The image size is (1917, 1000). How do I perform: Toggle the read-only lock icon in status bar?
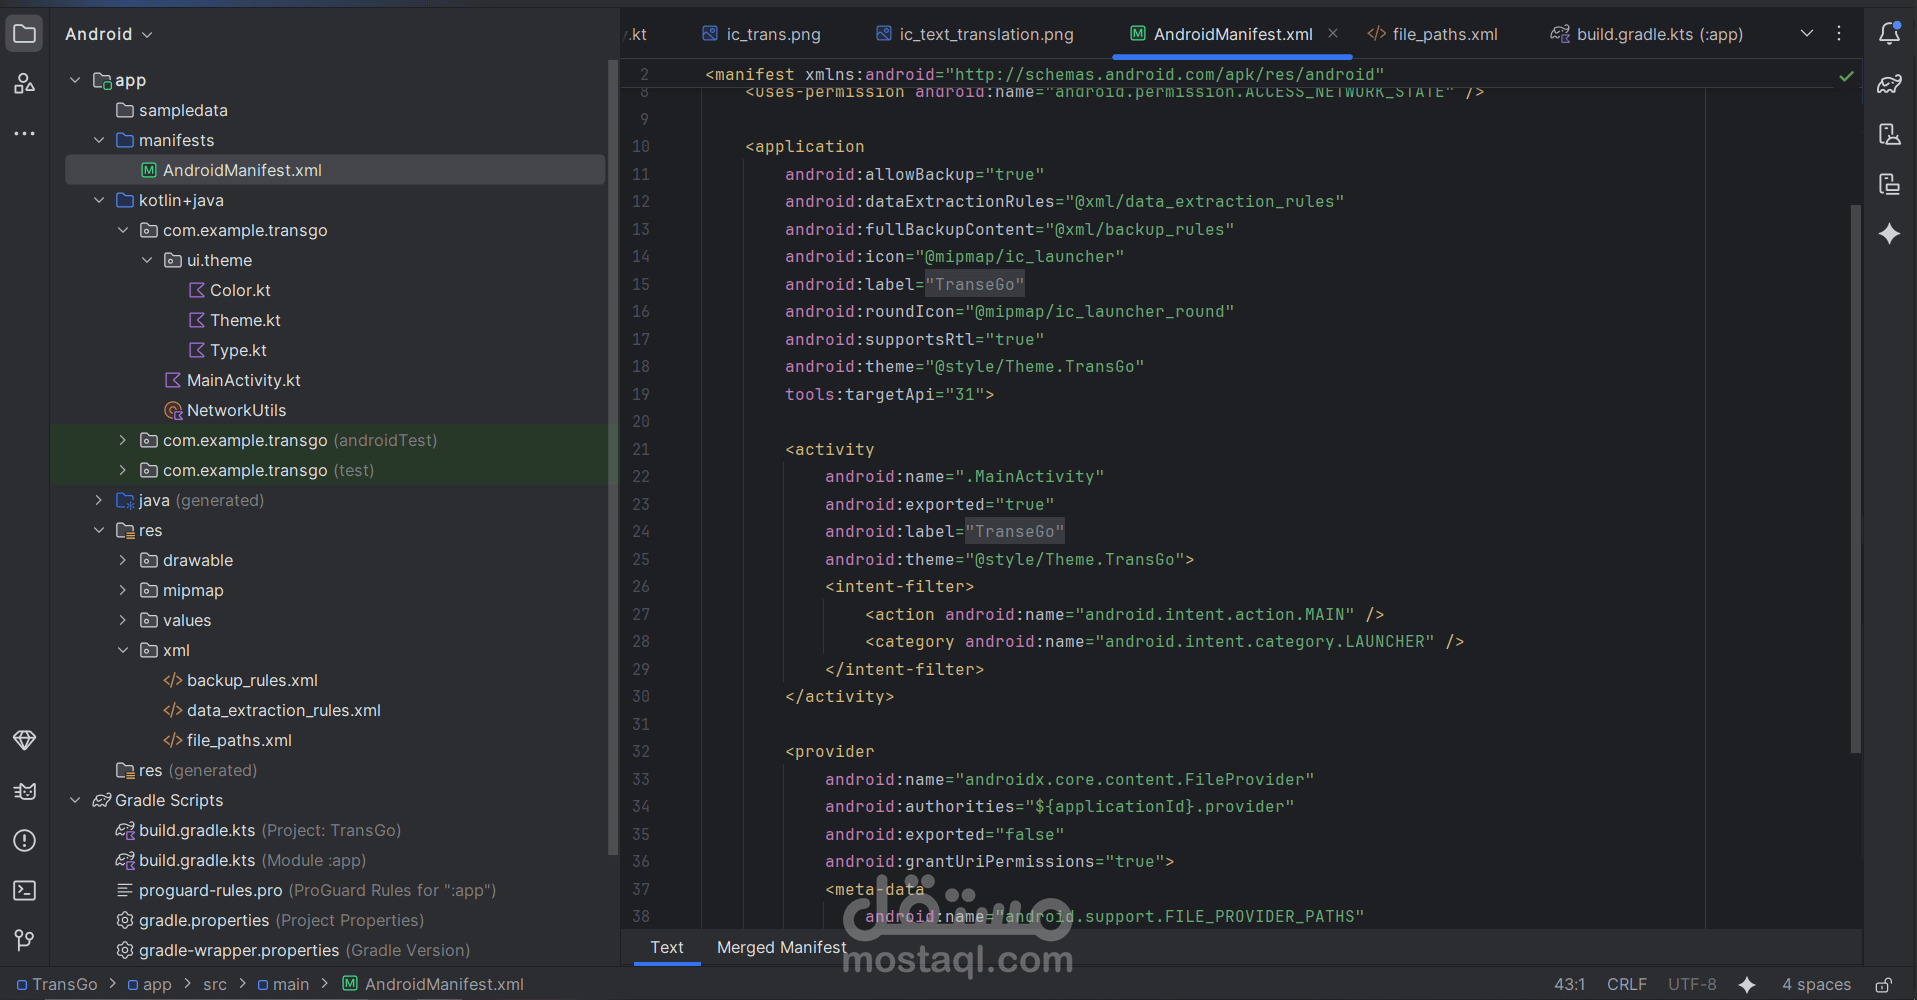pyautogui.click(x=1883, y=985)
